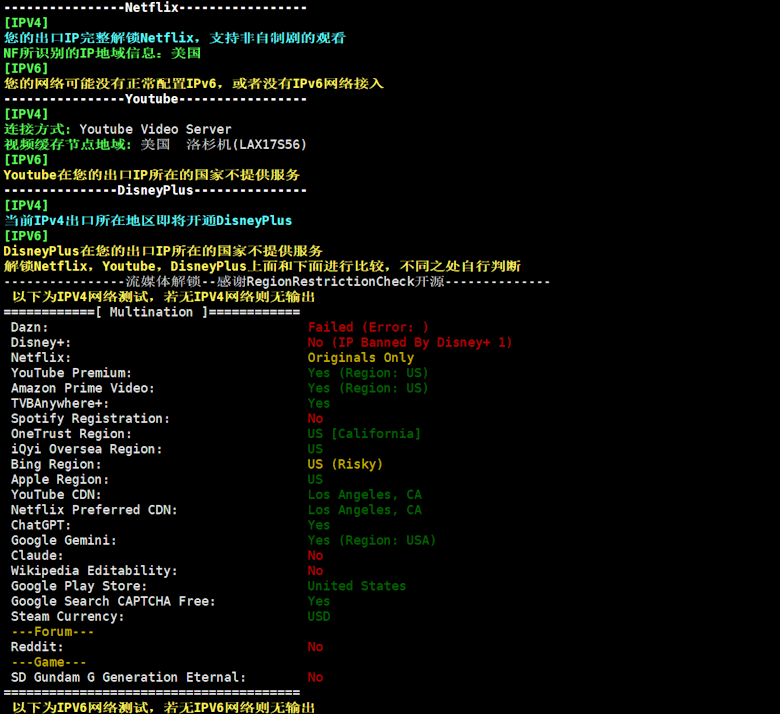This screenshot has height=714, width=780.
Task: Click the 'YouTube Premium:' label
Action: pos(71,373)
